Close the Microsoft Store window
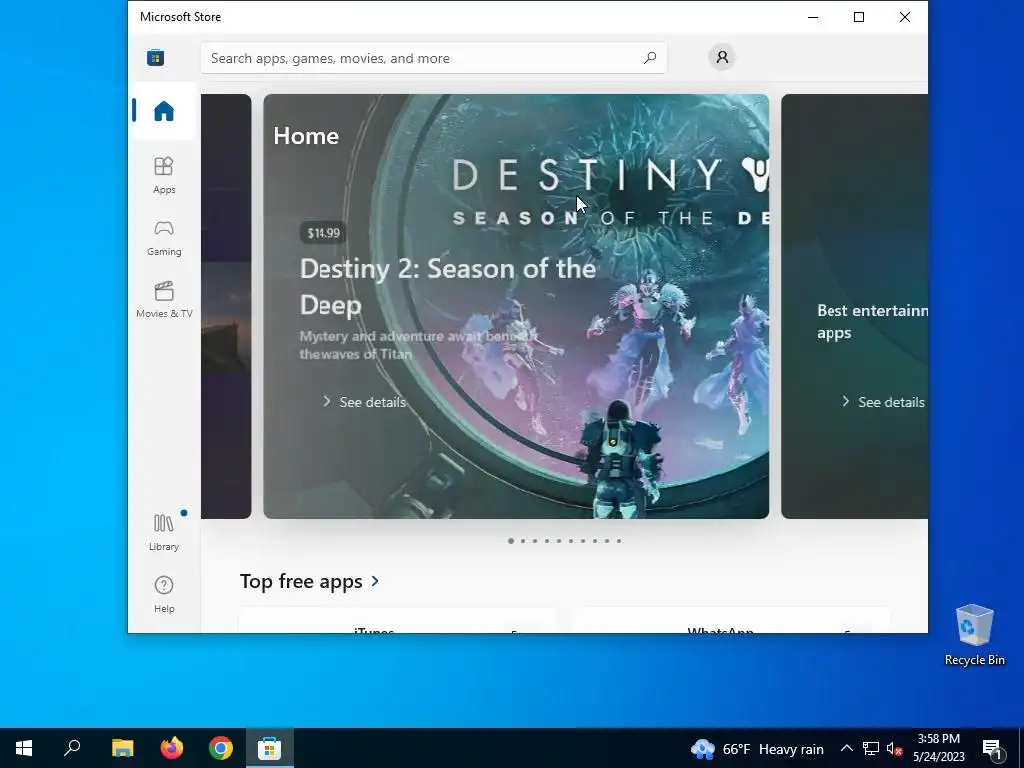 pyautogui.click(x=904, y=17)
